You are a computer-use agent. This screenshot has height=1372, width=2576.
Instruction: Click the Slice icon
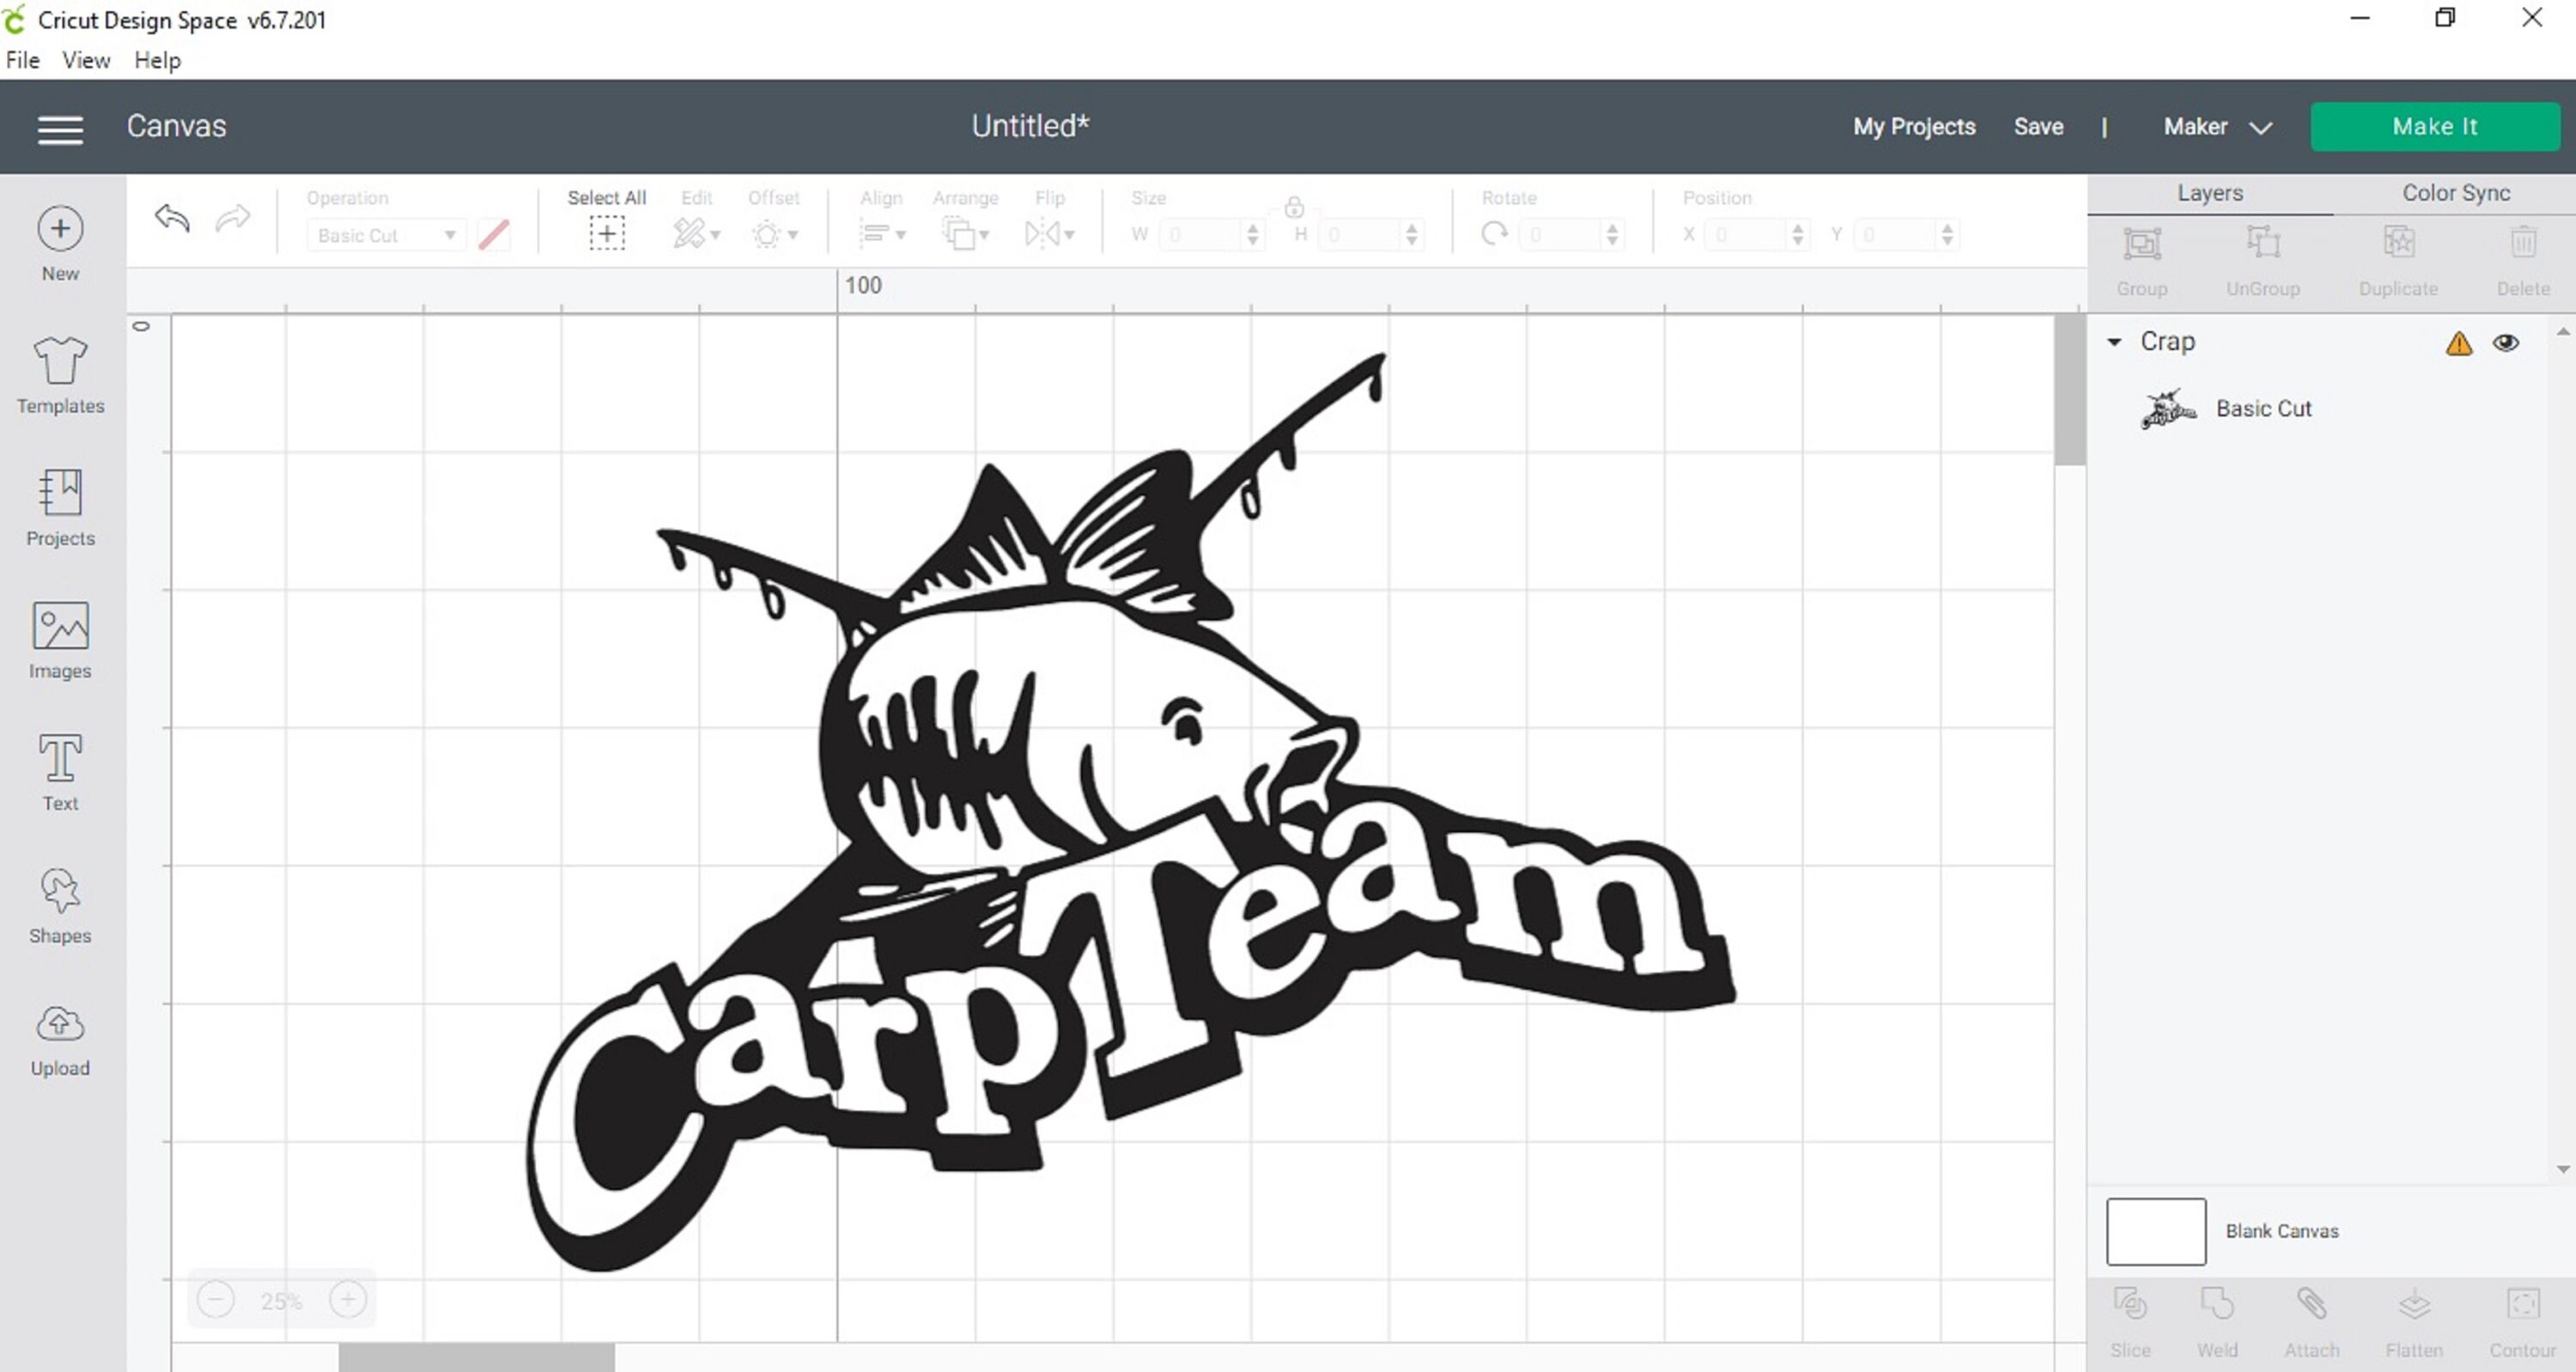pos(2130,1310)
